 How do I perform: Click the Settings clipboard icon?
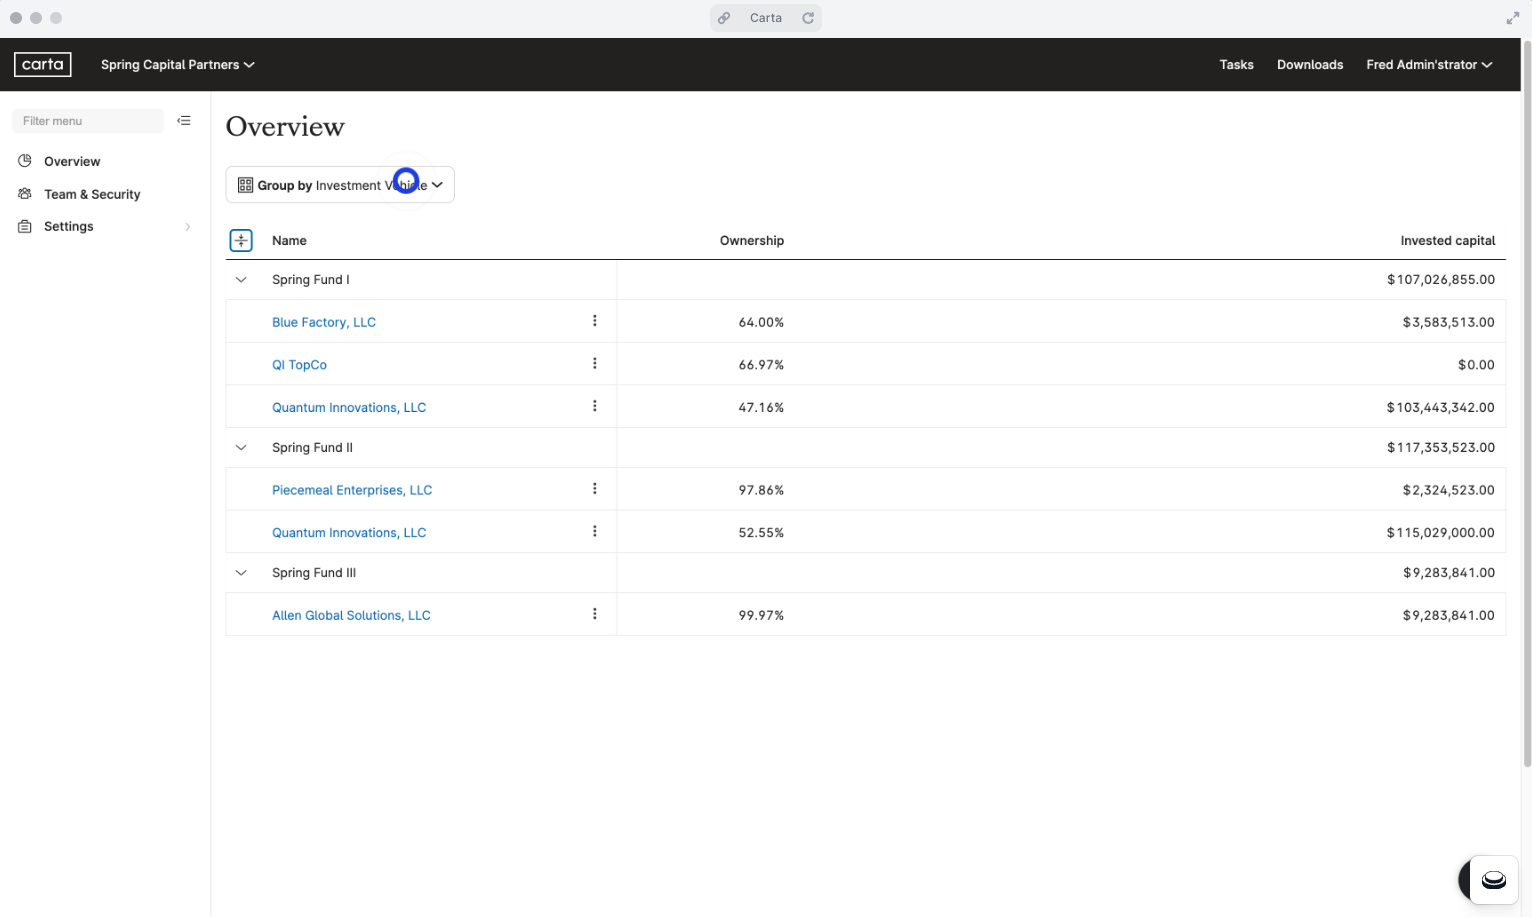[x=25, y=227]
